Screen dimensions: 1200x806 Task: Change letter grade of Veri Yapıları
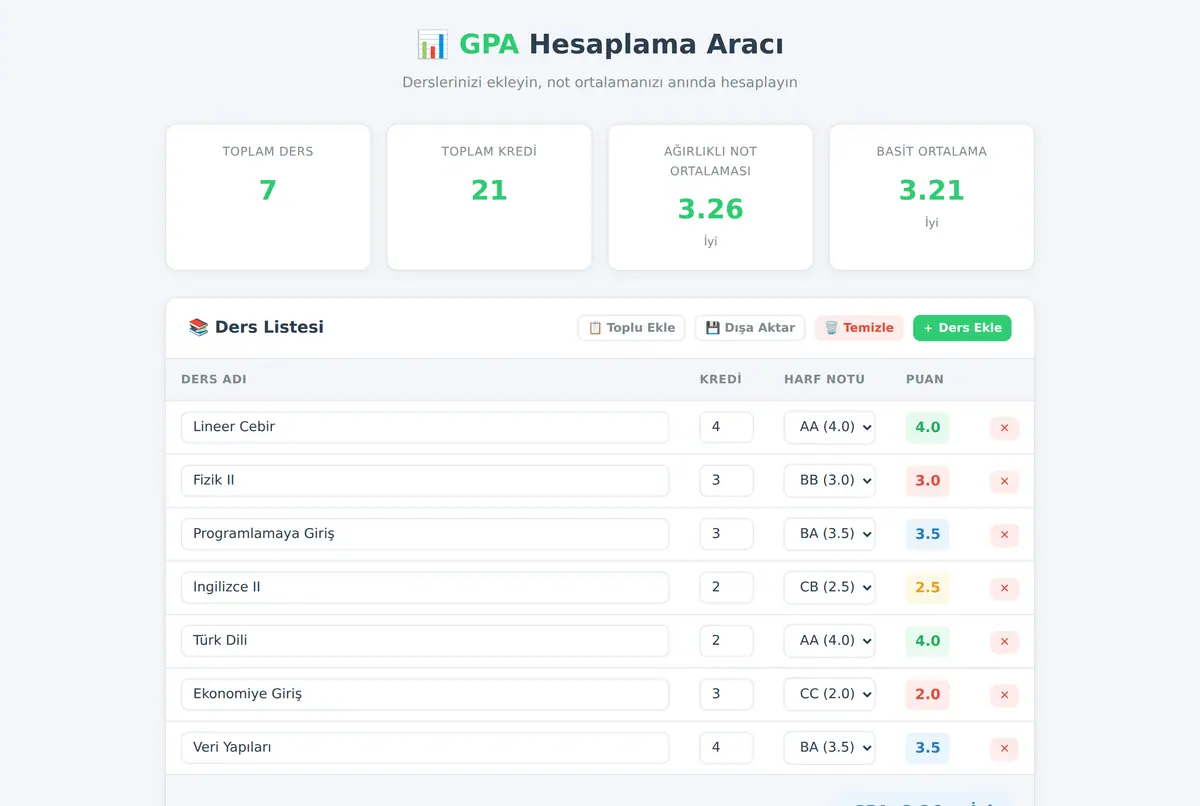point(829,747)
